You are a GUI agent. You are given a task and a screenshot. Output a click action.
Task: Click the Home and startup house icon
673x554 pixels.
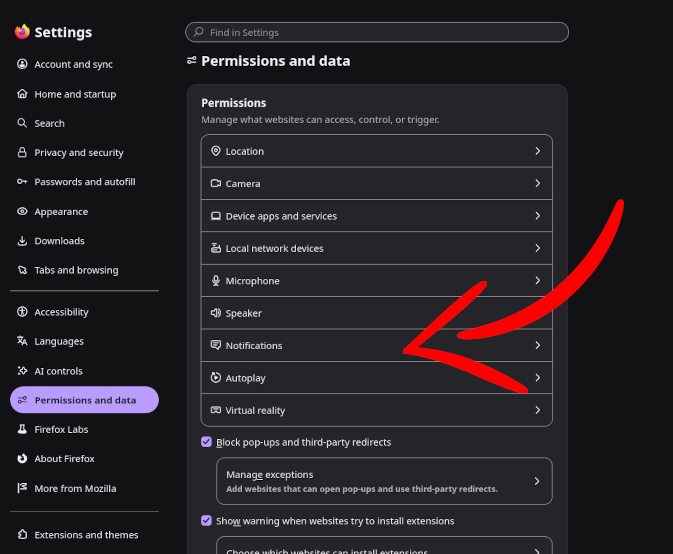[22, 94]
